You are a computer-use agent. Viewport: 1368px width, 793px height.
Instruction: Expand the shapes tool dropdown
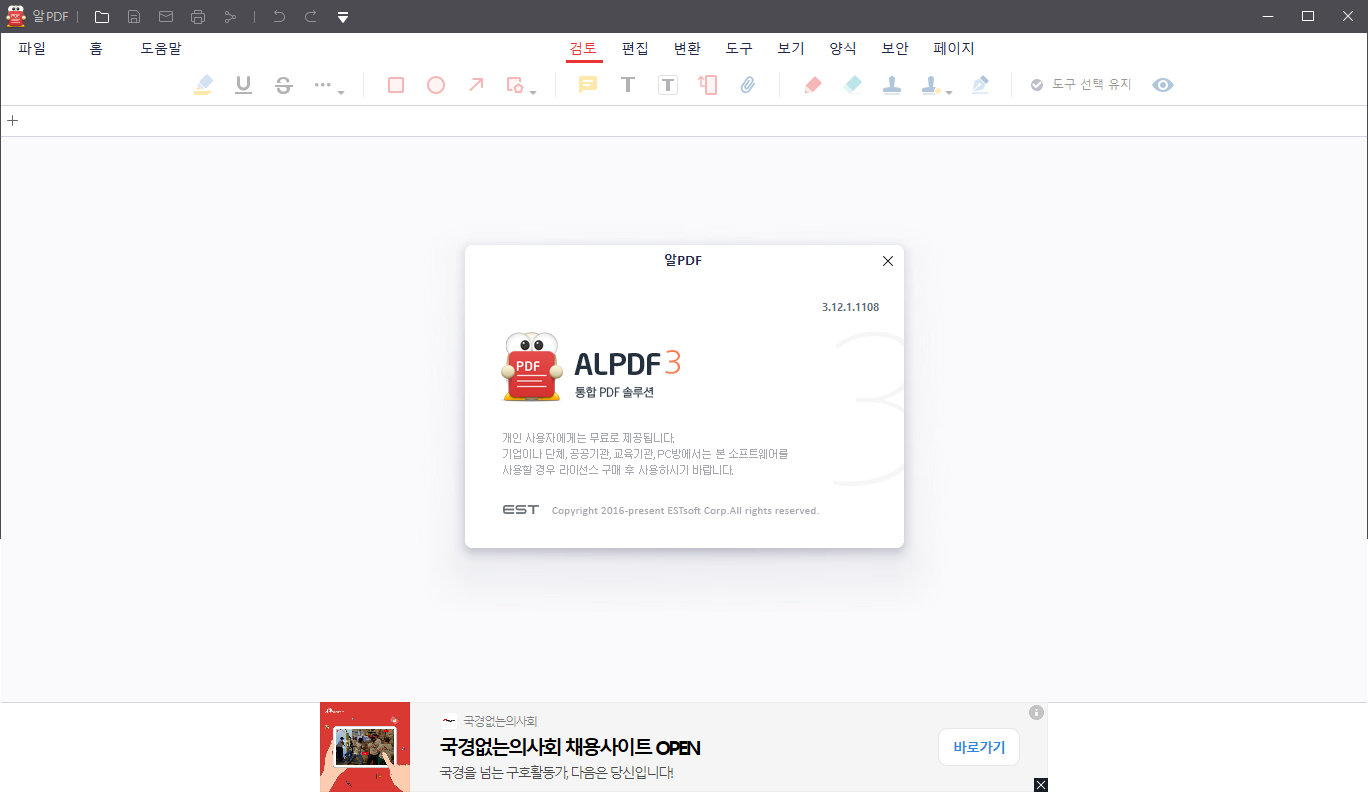pos(533,90)
